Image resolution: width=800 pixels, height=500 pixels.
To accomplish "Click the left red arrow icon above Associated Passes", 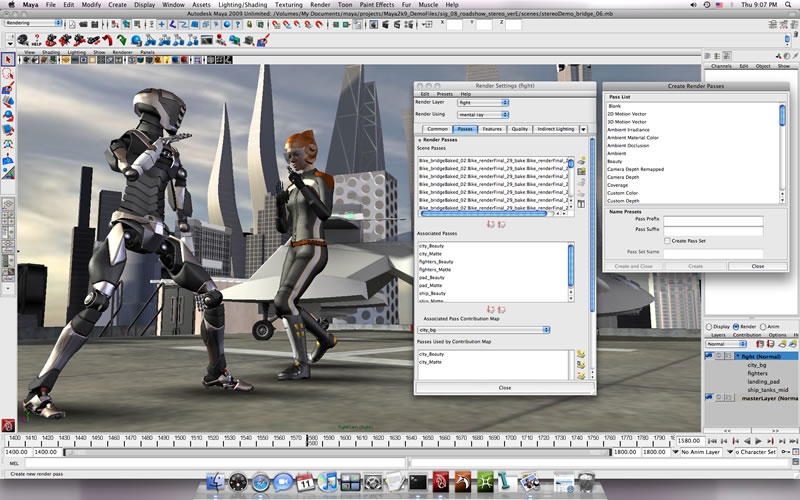I will coord(490,224).
